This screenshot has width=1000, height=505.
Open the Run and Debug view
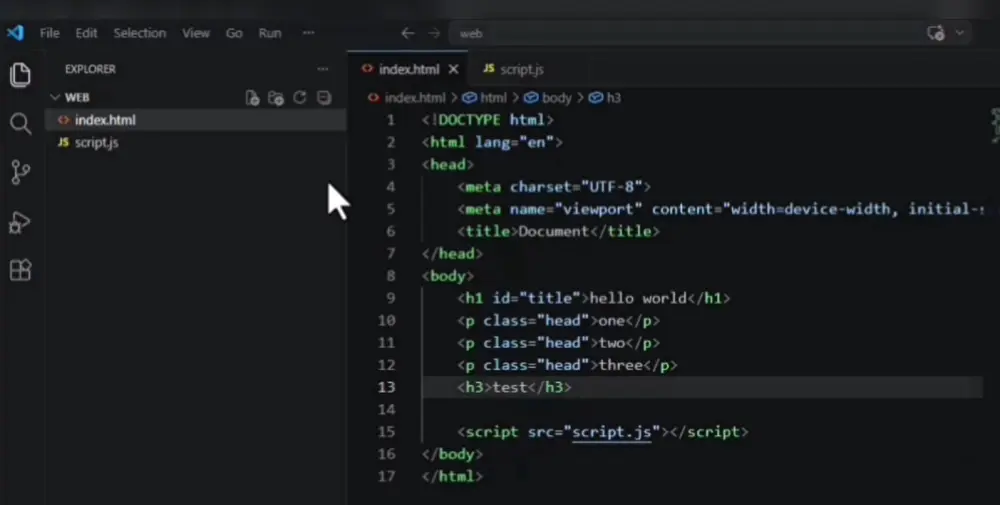point(20,223)
